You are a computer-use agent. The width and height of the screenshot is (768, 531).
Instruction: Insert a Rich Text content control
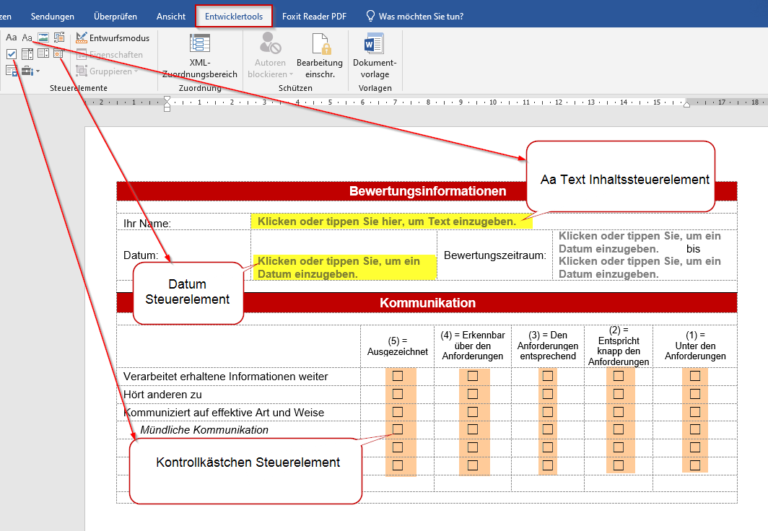(11, 38)
